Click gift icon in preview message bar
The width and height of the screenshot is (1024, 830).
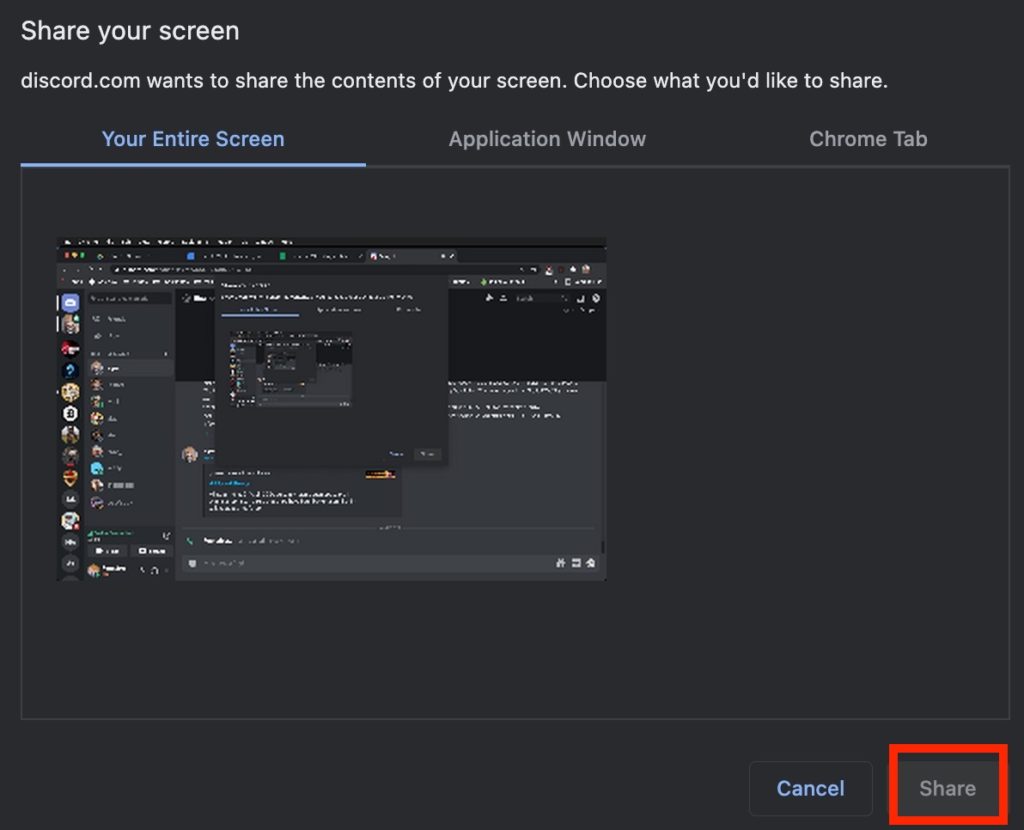coord(560,563)
